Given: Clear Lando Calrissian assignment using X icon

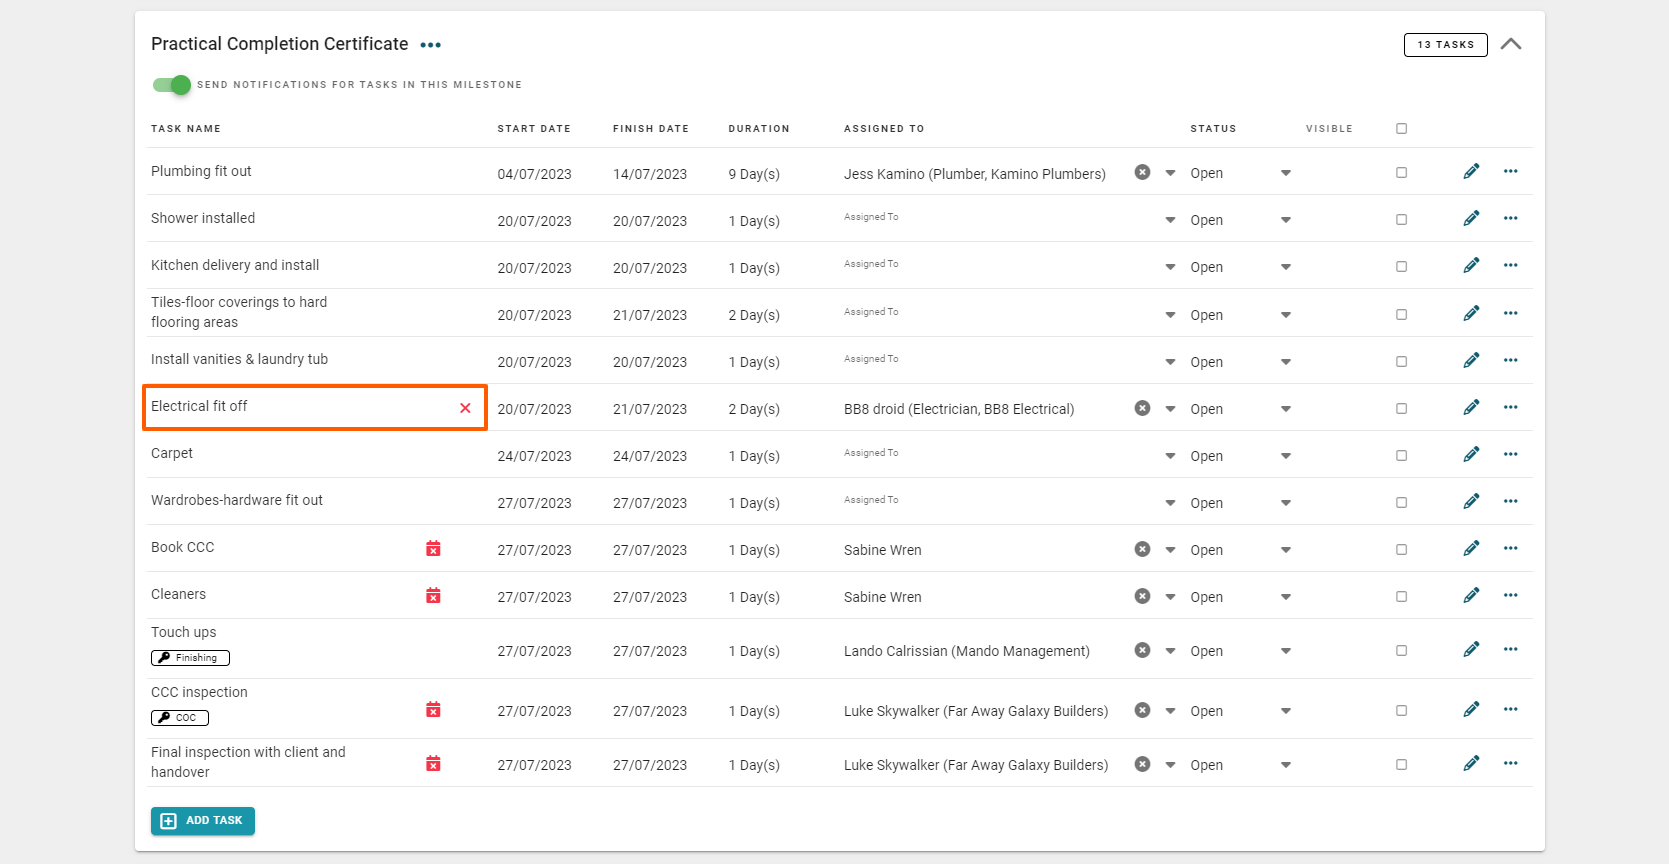Looking at the screenshot, I should 1142,650.
